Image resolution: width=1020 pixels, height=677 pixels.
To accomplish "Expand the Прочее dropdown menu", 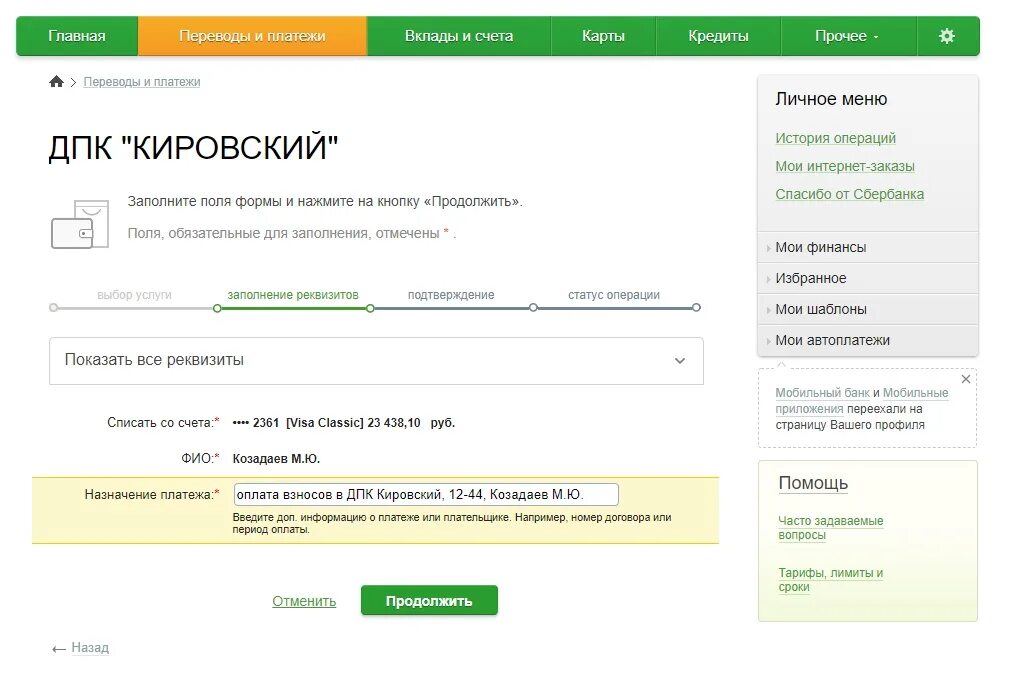I will click(x=848, y=36).
